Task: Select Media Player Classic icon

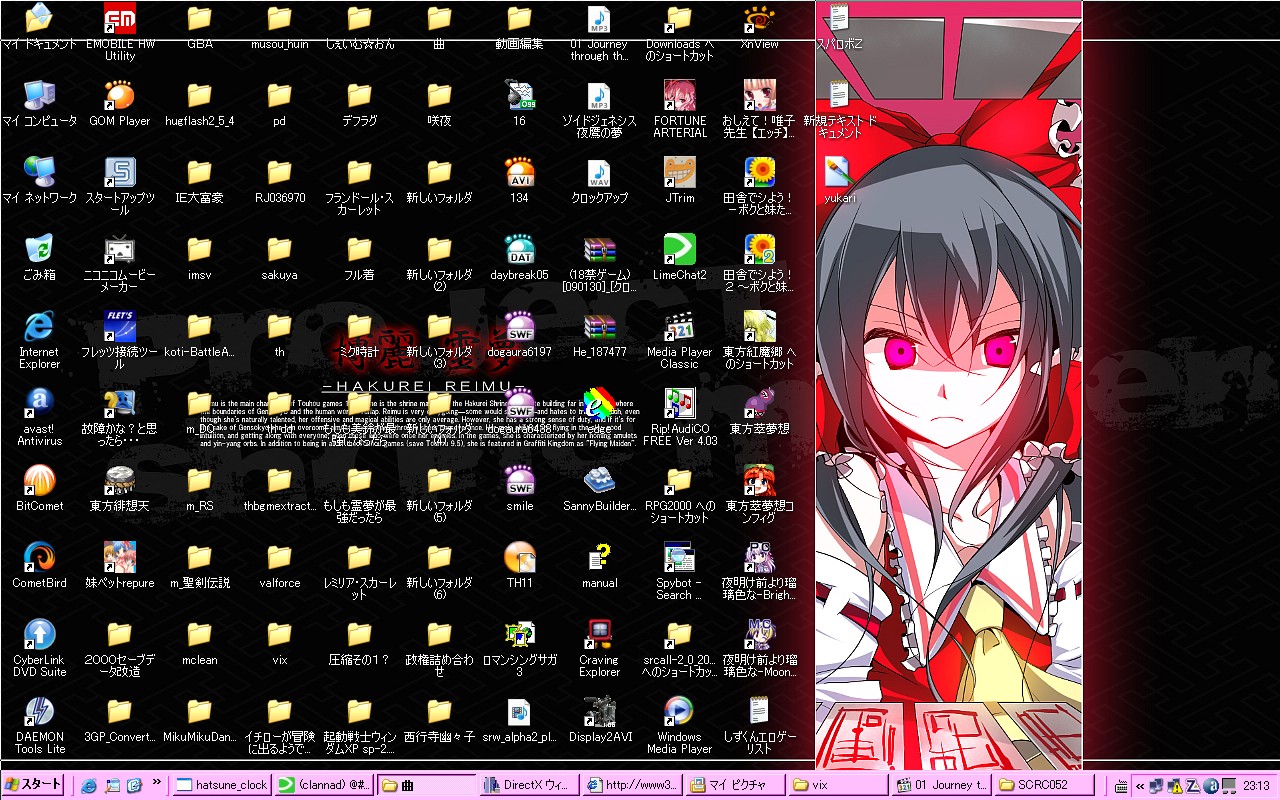Action: 680,326
